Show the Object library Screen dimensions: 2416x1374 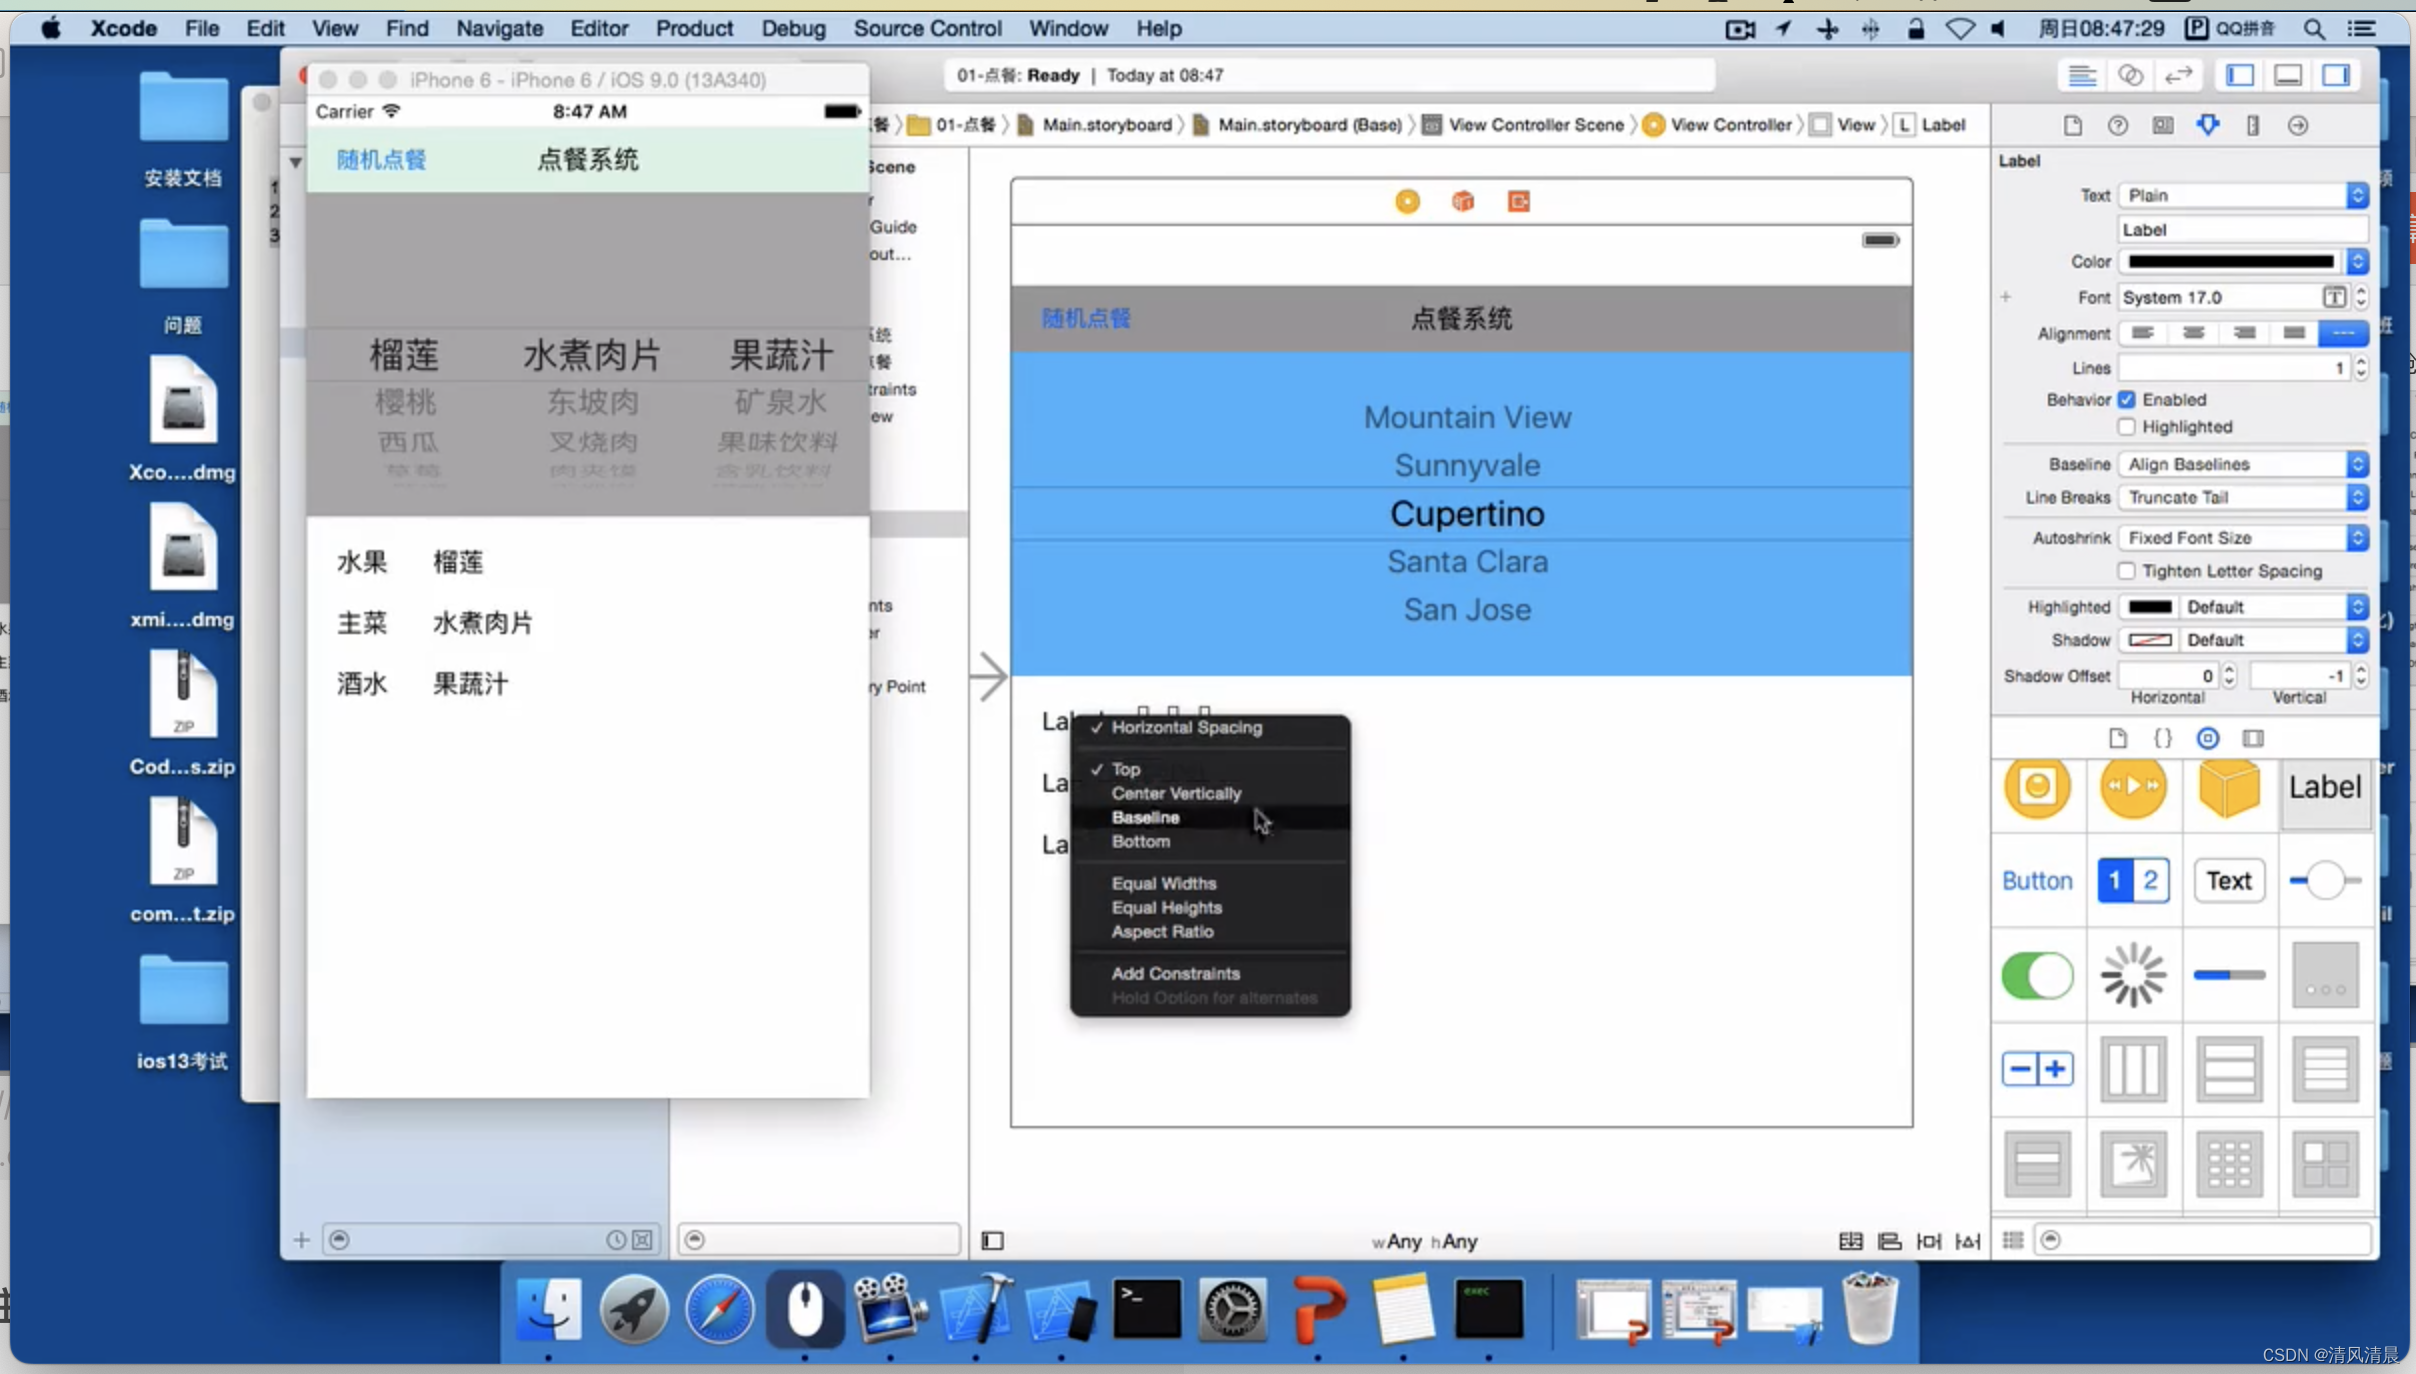[x=2207, y=738]
